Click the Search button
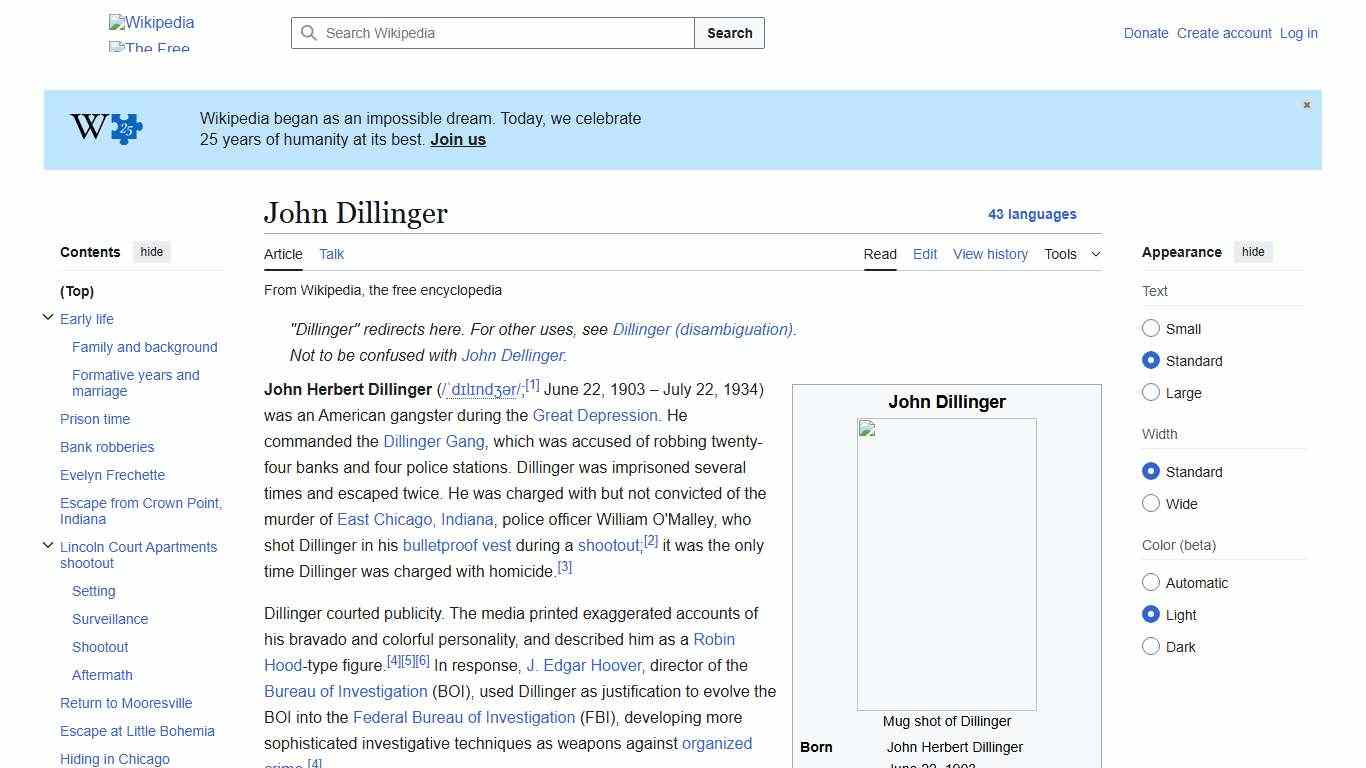Screen dimensions: 1366x768 pyautogui.click(x=729, y=33)
